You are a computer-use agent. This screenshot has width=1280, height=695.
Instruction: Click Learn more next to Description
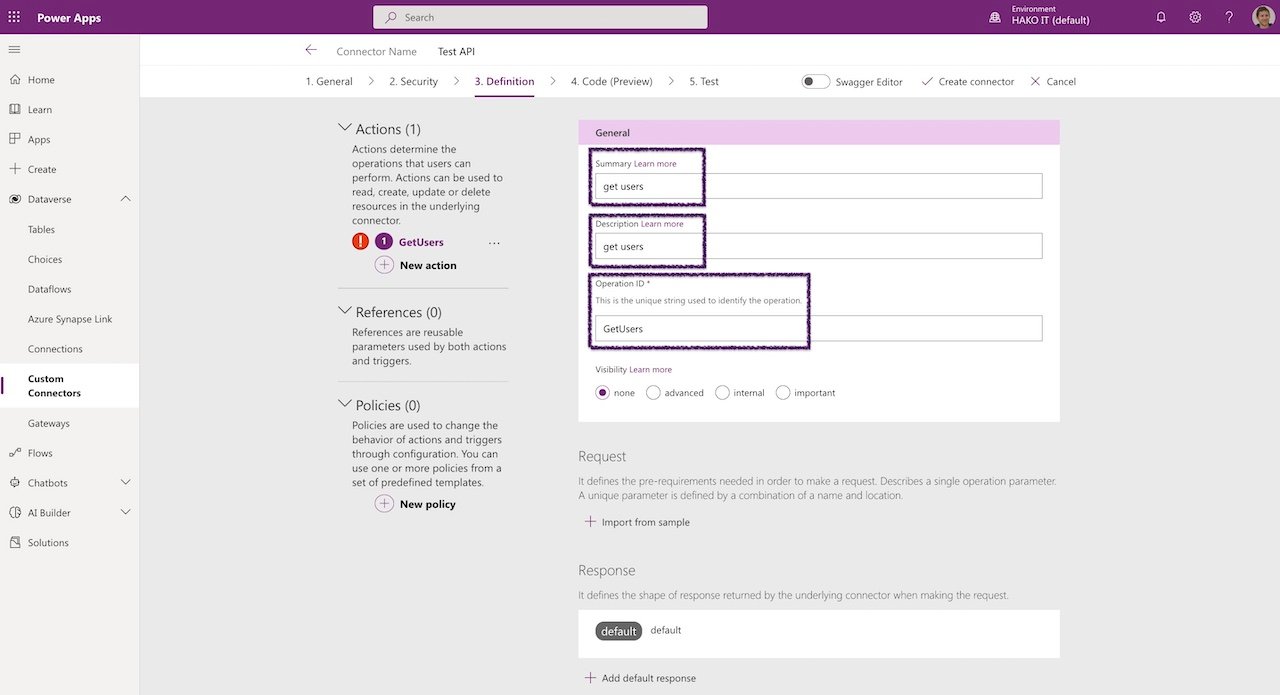click(x=662, y=224)
